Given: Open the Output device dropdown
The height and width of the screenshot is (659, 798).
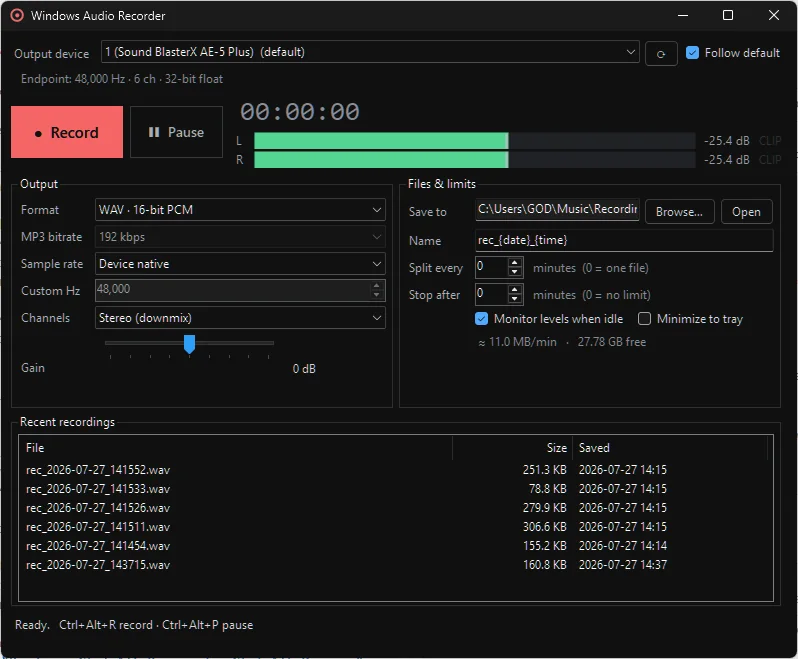Looking at the screenshot, I should pos(370,52).
